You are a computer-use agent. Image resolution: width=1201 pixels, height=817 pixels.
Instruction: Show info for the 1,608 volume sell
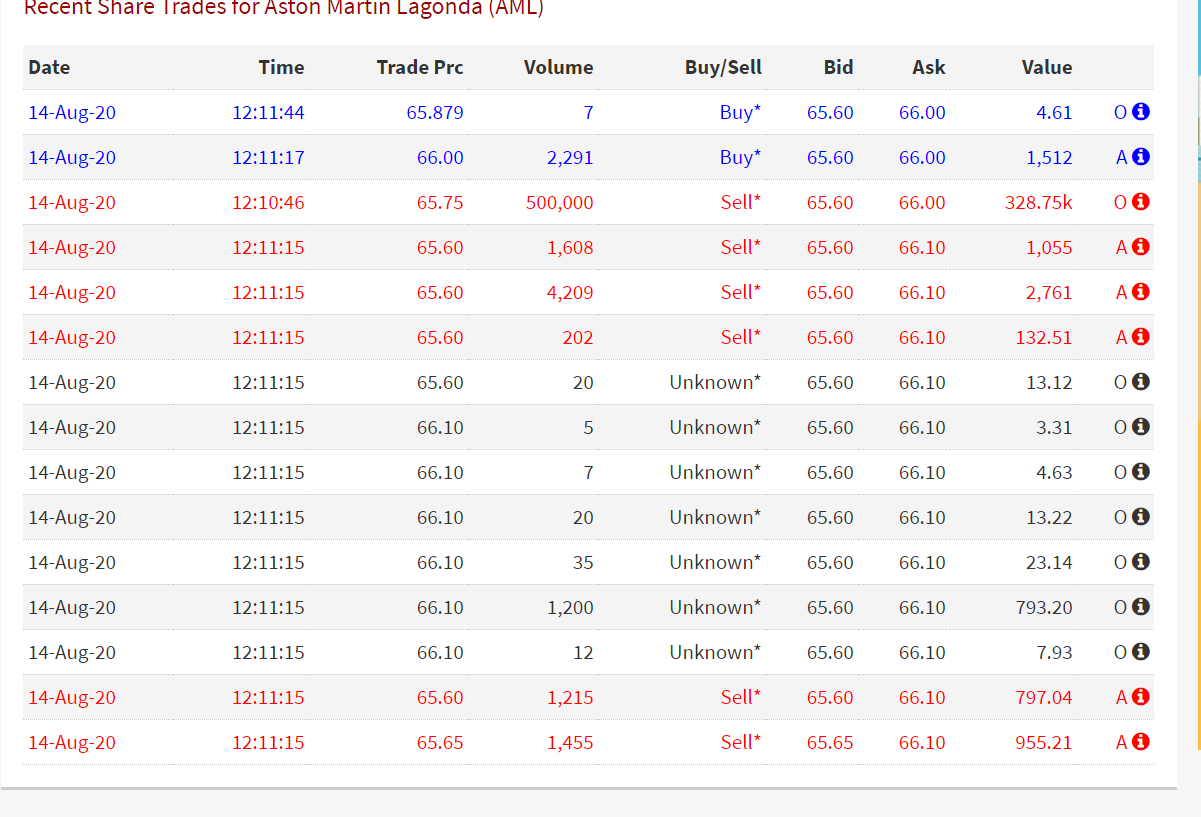(x=1140, y=247)
